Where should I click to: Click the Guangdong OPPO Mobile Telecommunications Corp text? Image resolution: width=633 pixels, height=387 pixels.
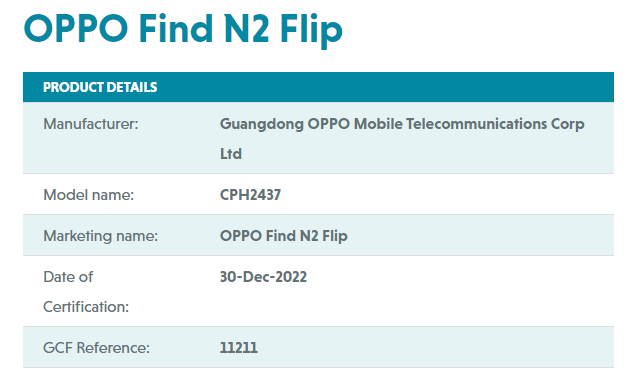point(402,124)
